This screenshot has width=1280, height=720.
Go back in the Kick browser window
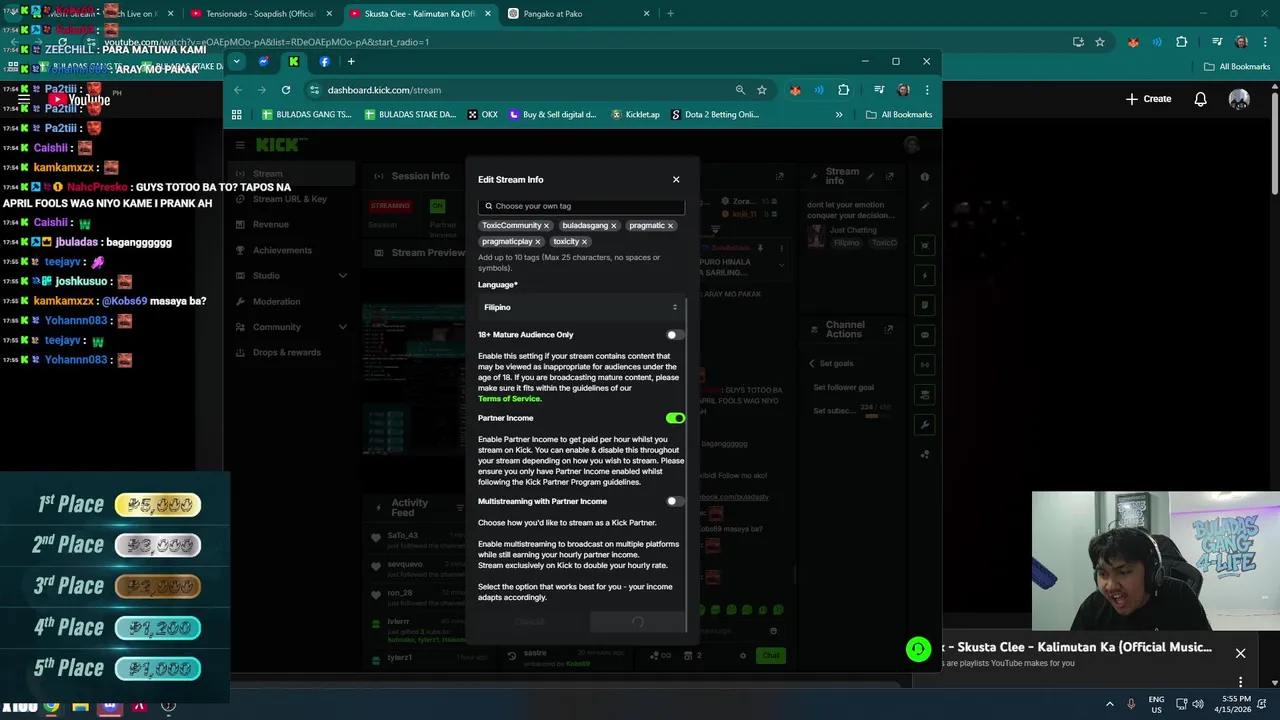tap(238, 90)
